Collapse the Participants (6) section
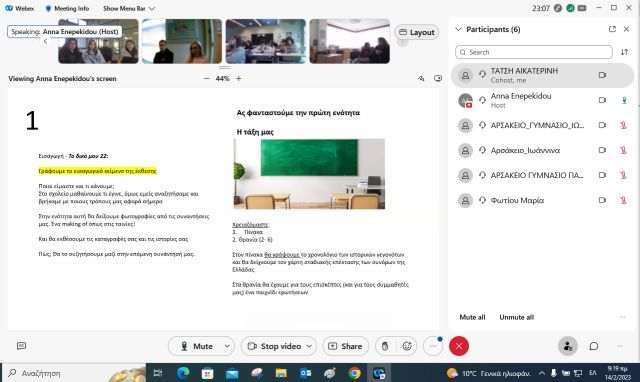 pos(458,29)
